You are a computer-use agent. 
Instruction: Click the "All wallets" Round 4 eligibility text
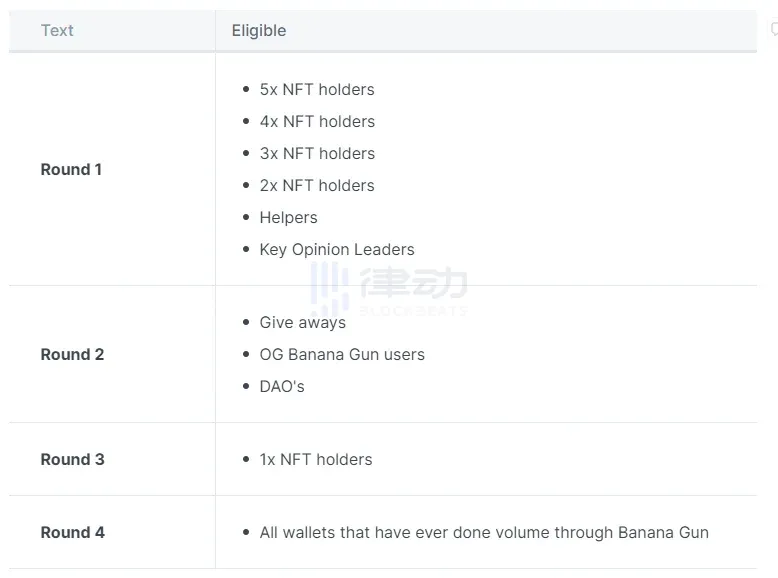tap(484, 532)
